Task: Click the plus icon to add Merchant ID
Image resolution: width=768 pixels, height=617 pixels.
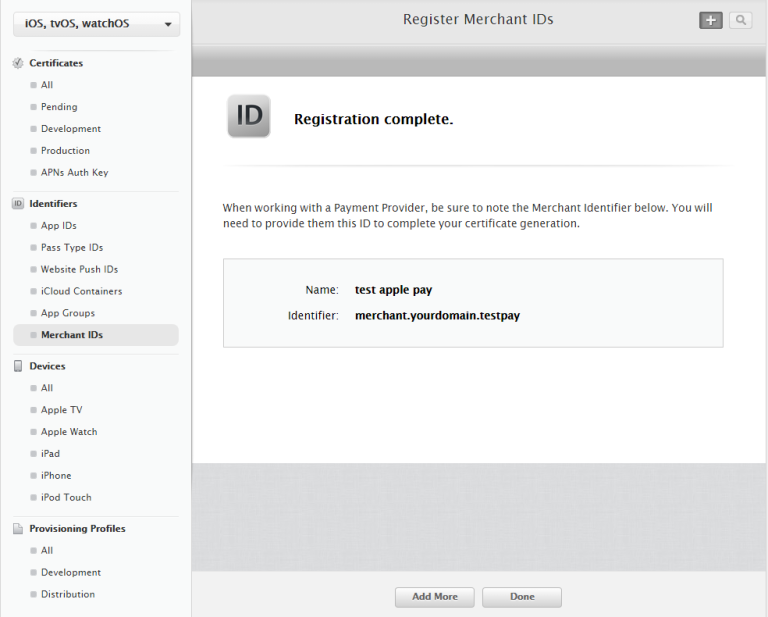Action: 710,20
